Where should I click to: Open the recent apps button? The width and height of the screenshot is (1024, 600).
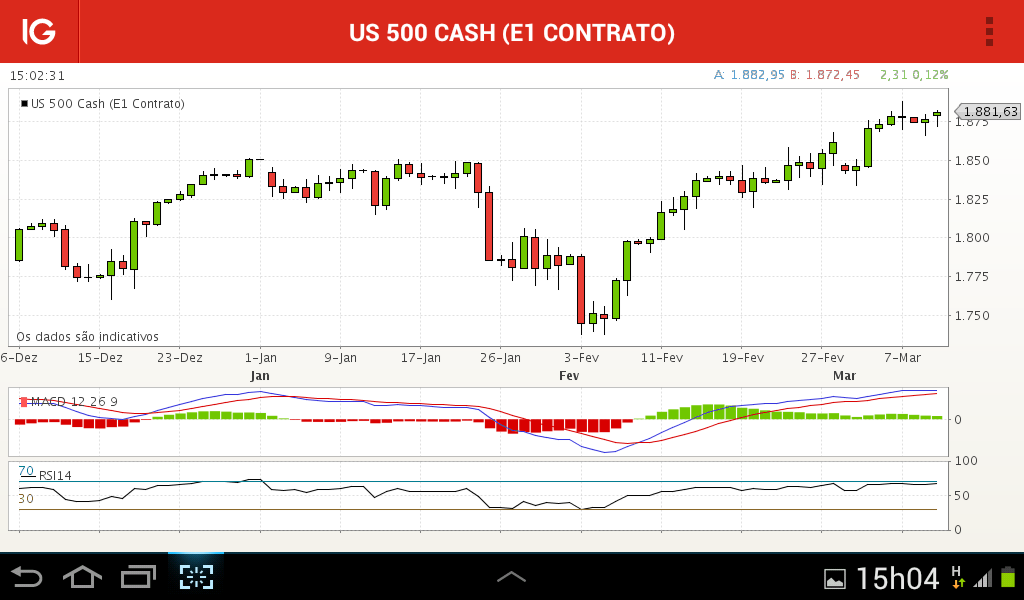[138, 576]
